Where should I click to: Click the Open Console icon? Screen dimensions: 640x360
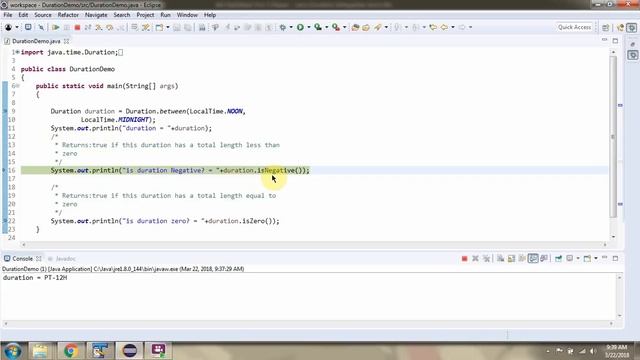[x=587, y=258]
